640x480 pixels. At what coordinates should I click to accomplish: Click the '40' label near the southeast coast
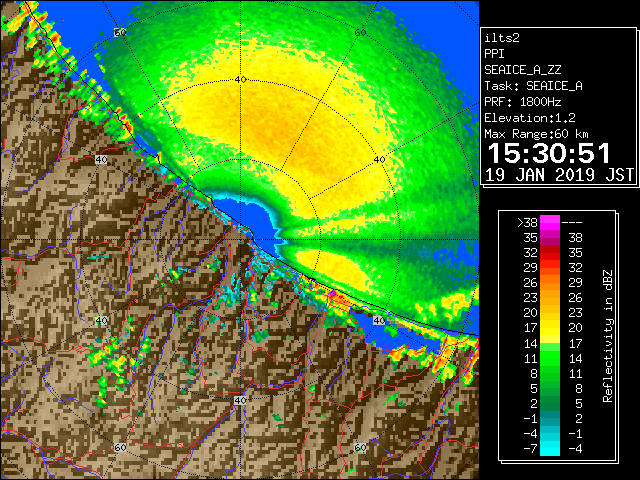coord(379,320)
